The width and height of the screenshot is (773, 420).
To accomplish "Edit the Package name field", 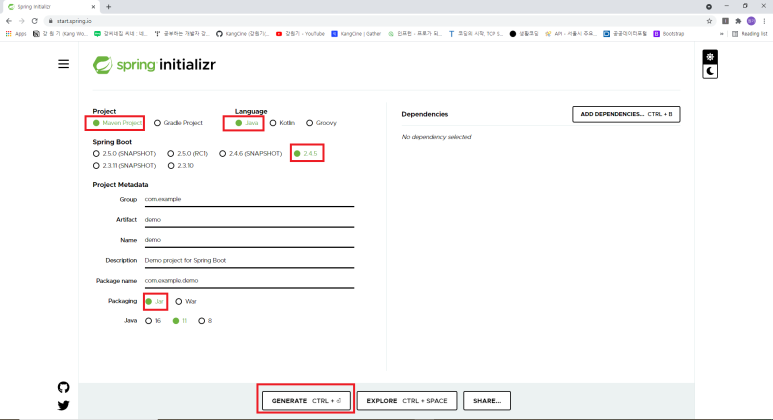I will 249,281.
